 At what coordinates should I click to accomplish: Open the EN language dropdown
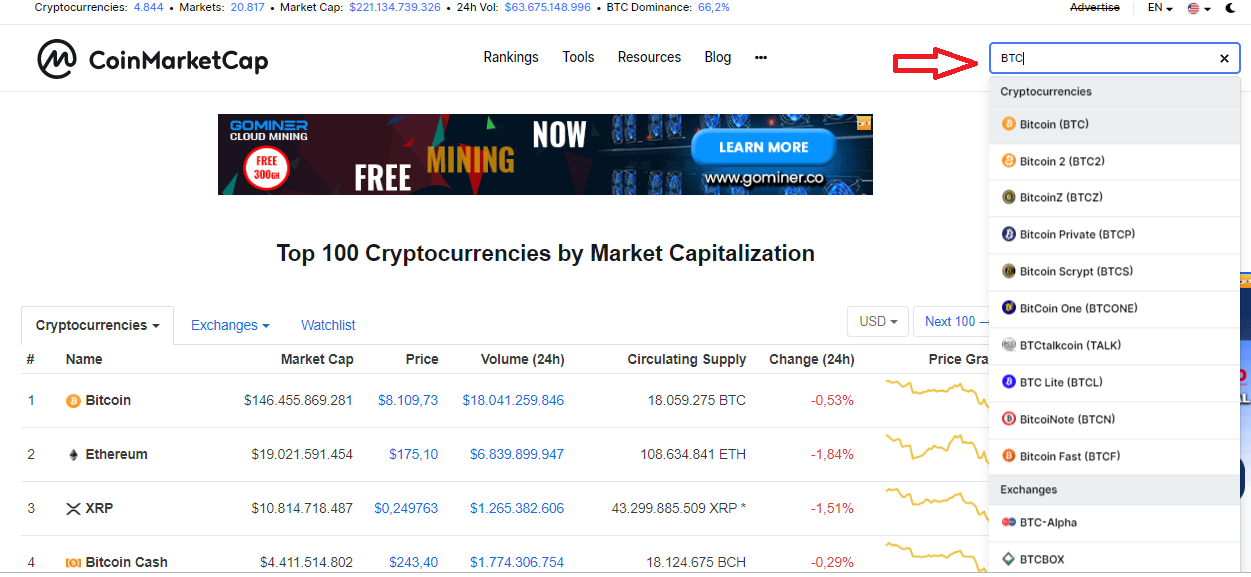[1160, 8]
